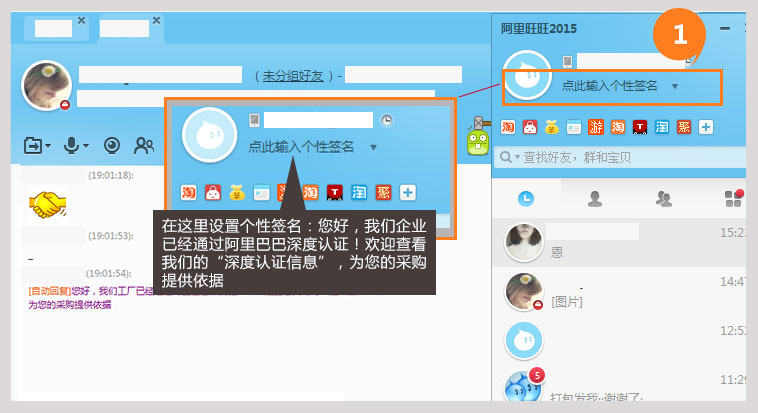Expand the signature dropdown arrow in the right panel
The height and width of the screenshot is (413, 758).
click(675, 87)
